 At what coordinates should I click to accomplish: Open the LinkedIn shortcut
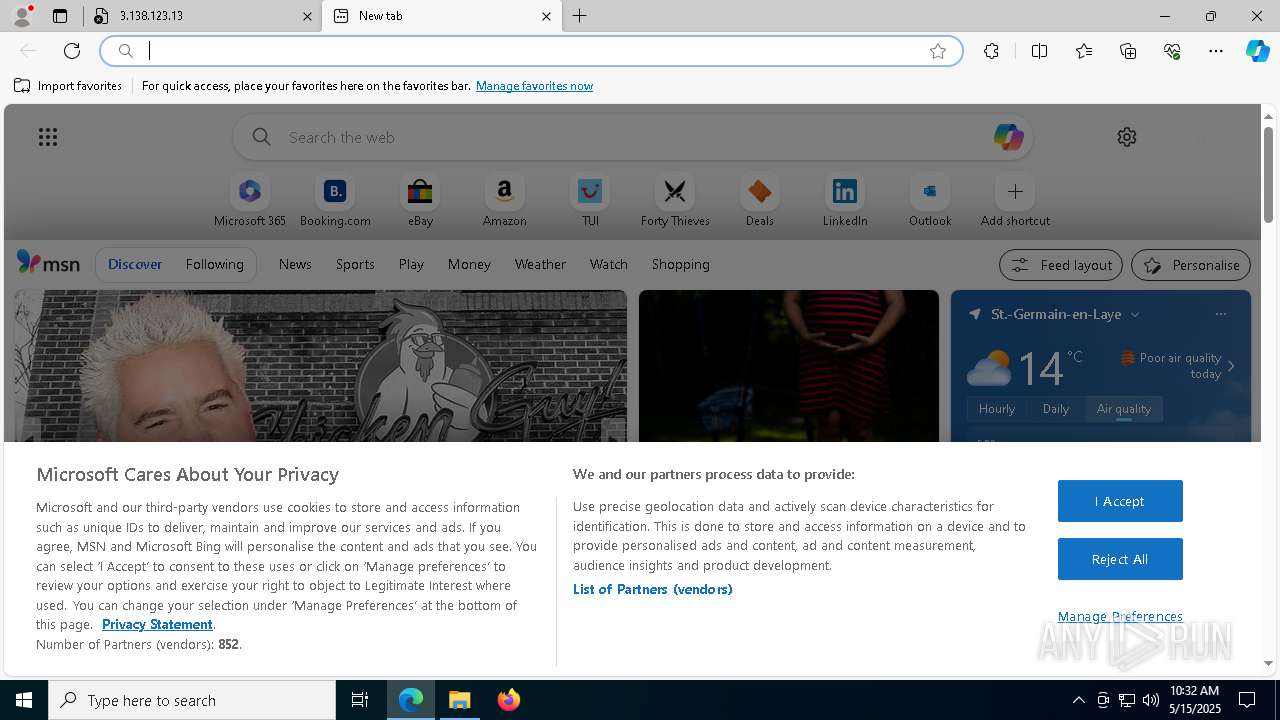[x=845, y=201]
